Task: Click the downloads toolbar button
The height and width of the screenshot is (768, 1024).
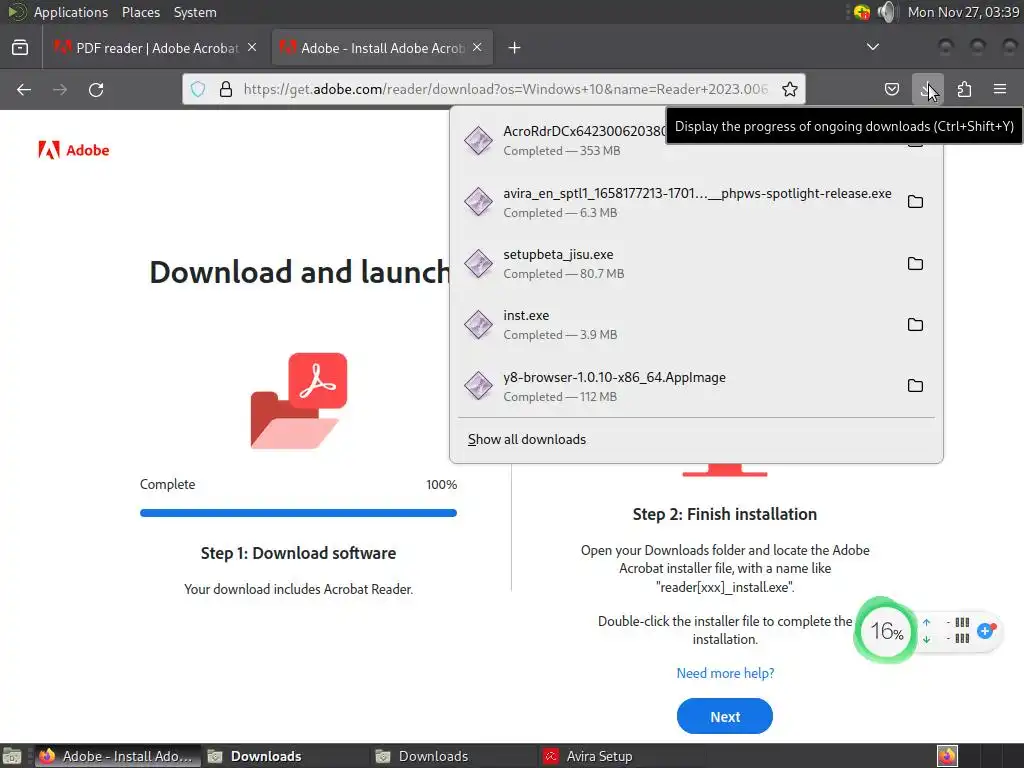Action: [x=927, y=89]
